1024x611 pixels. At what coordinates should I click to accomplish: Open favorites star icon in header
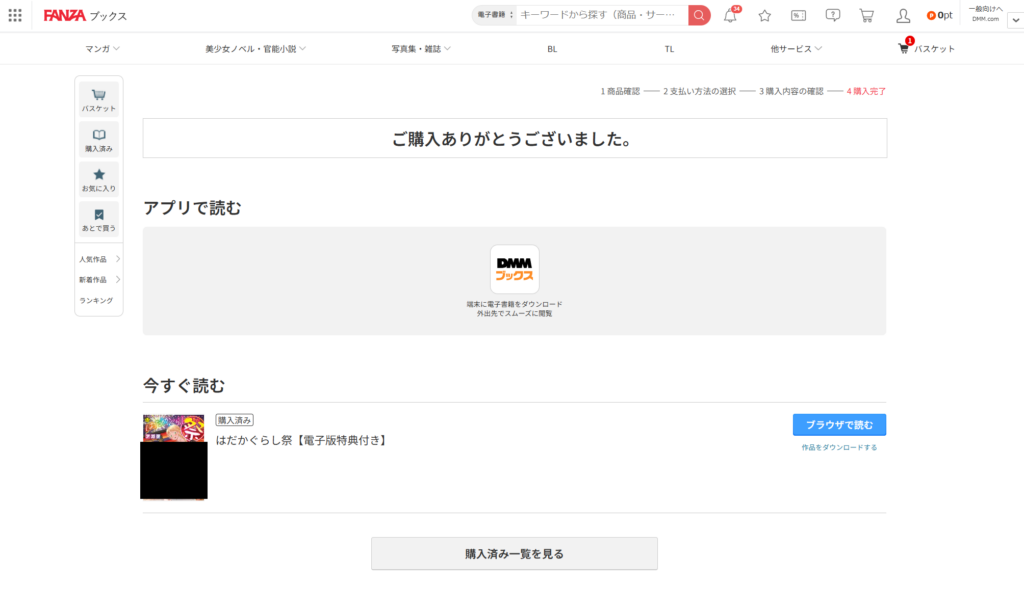click(765, 16)
